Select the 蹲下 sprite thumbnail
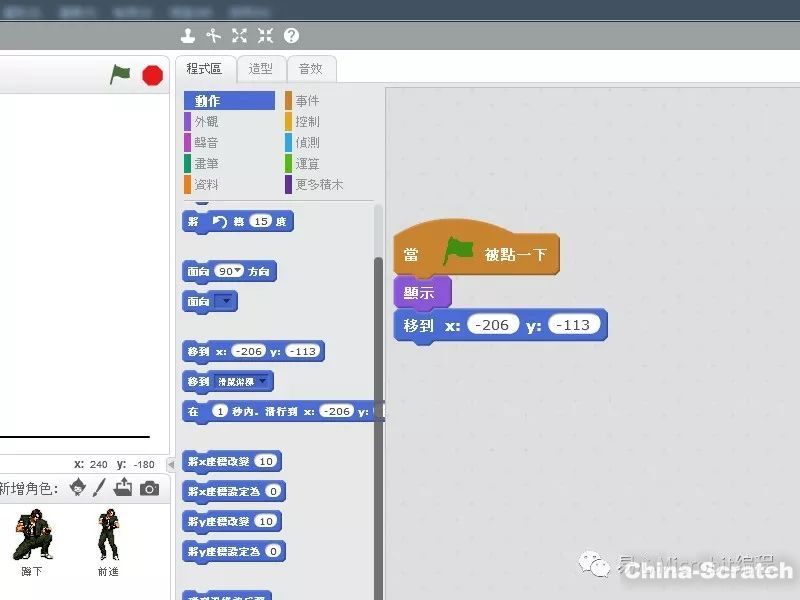Image resolution: width=800 pixels, height=600 pixels. click(31, 541)
